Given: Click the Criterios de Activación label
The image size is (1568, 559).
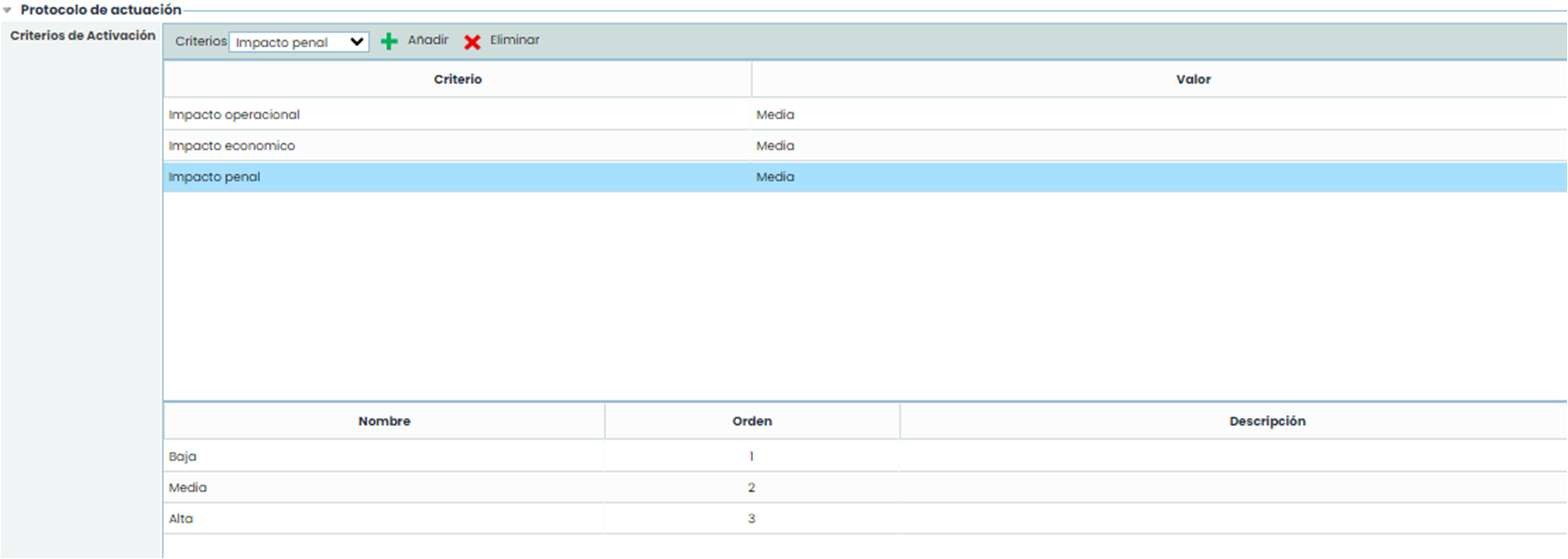Looking at the screenshot, I should [x=82, y=36].
